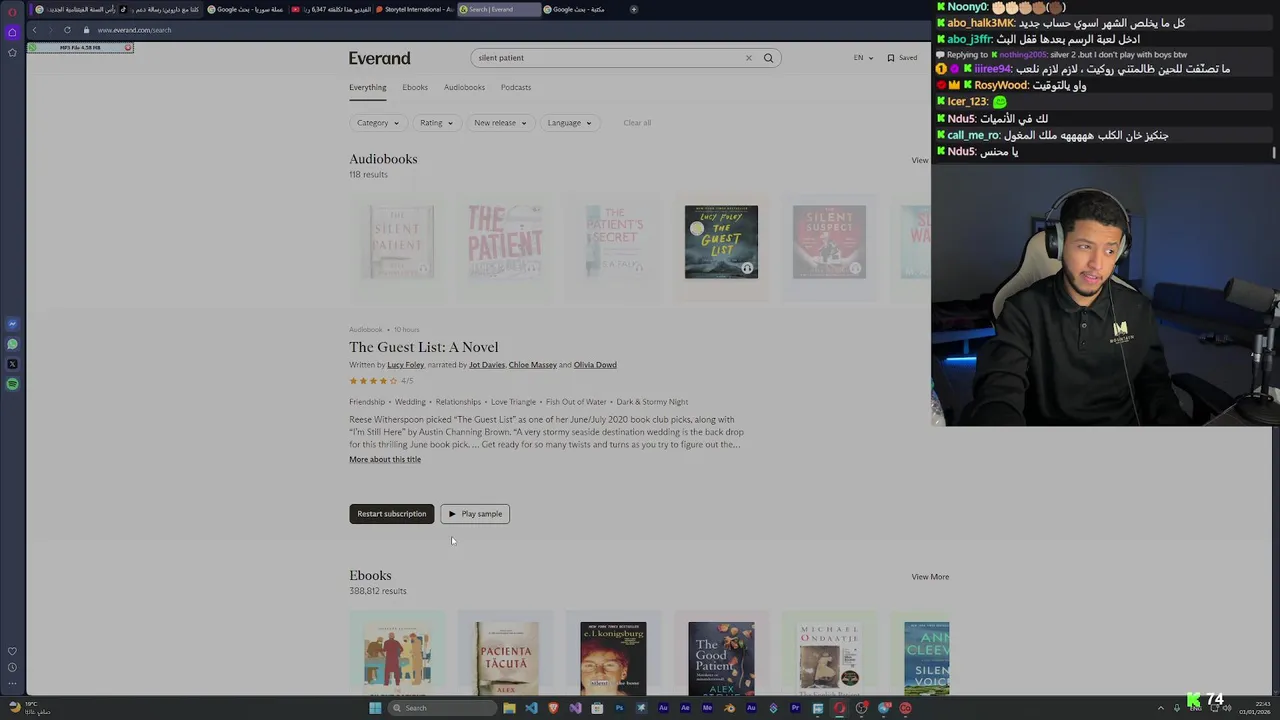Open Spotify in Opera sidebar
This screenshot has height=720, width=1280.
point(12,384)
